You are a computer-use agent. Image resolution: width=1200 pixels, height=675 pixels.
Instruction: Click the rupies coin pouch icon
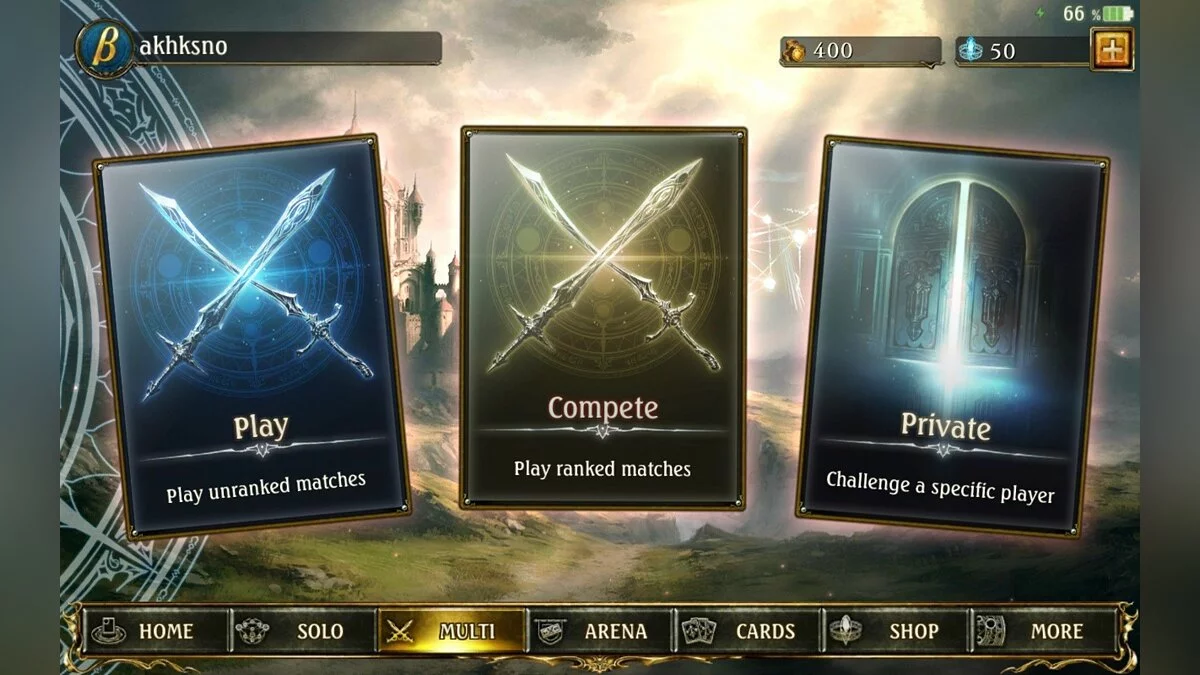(x=798, y=50)
